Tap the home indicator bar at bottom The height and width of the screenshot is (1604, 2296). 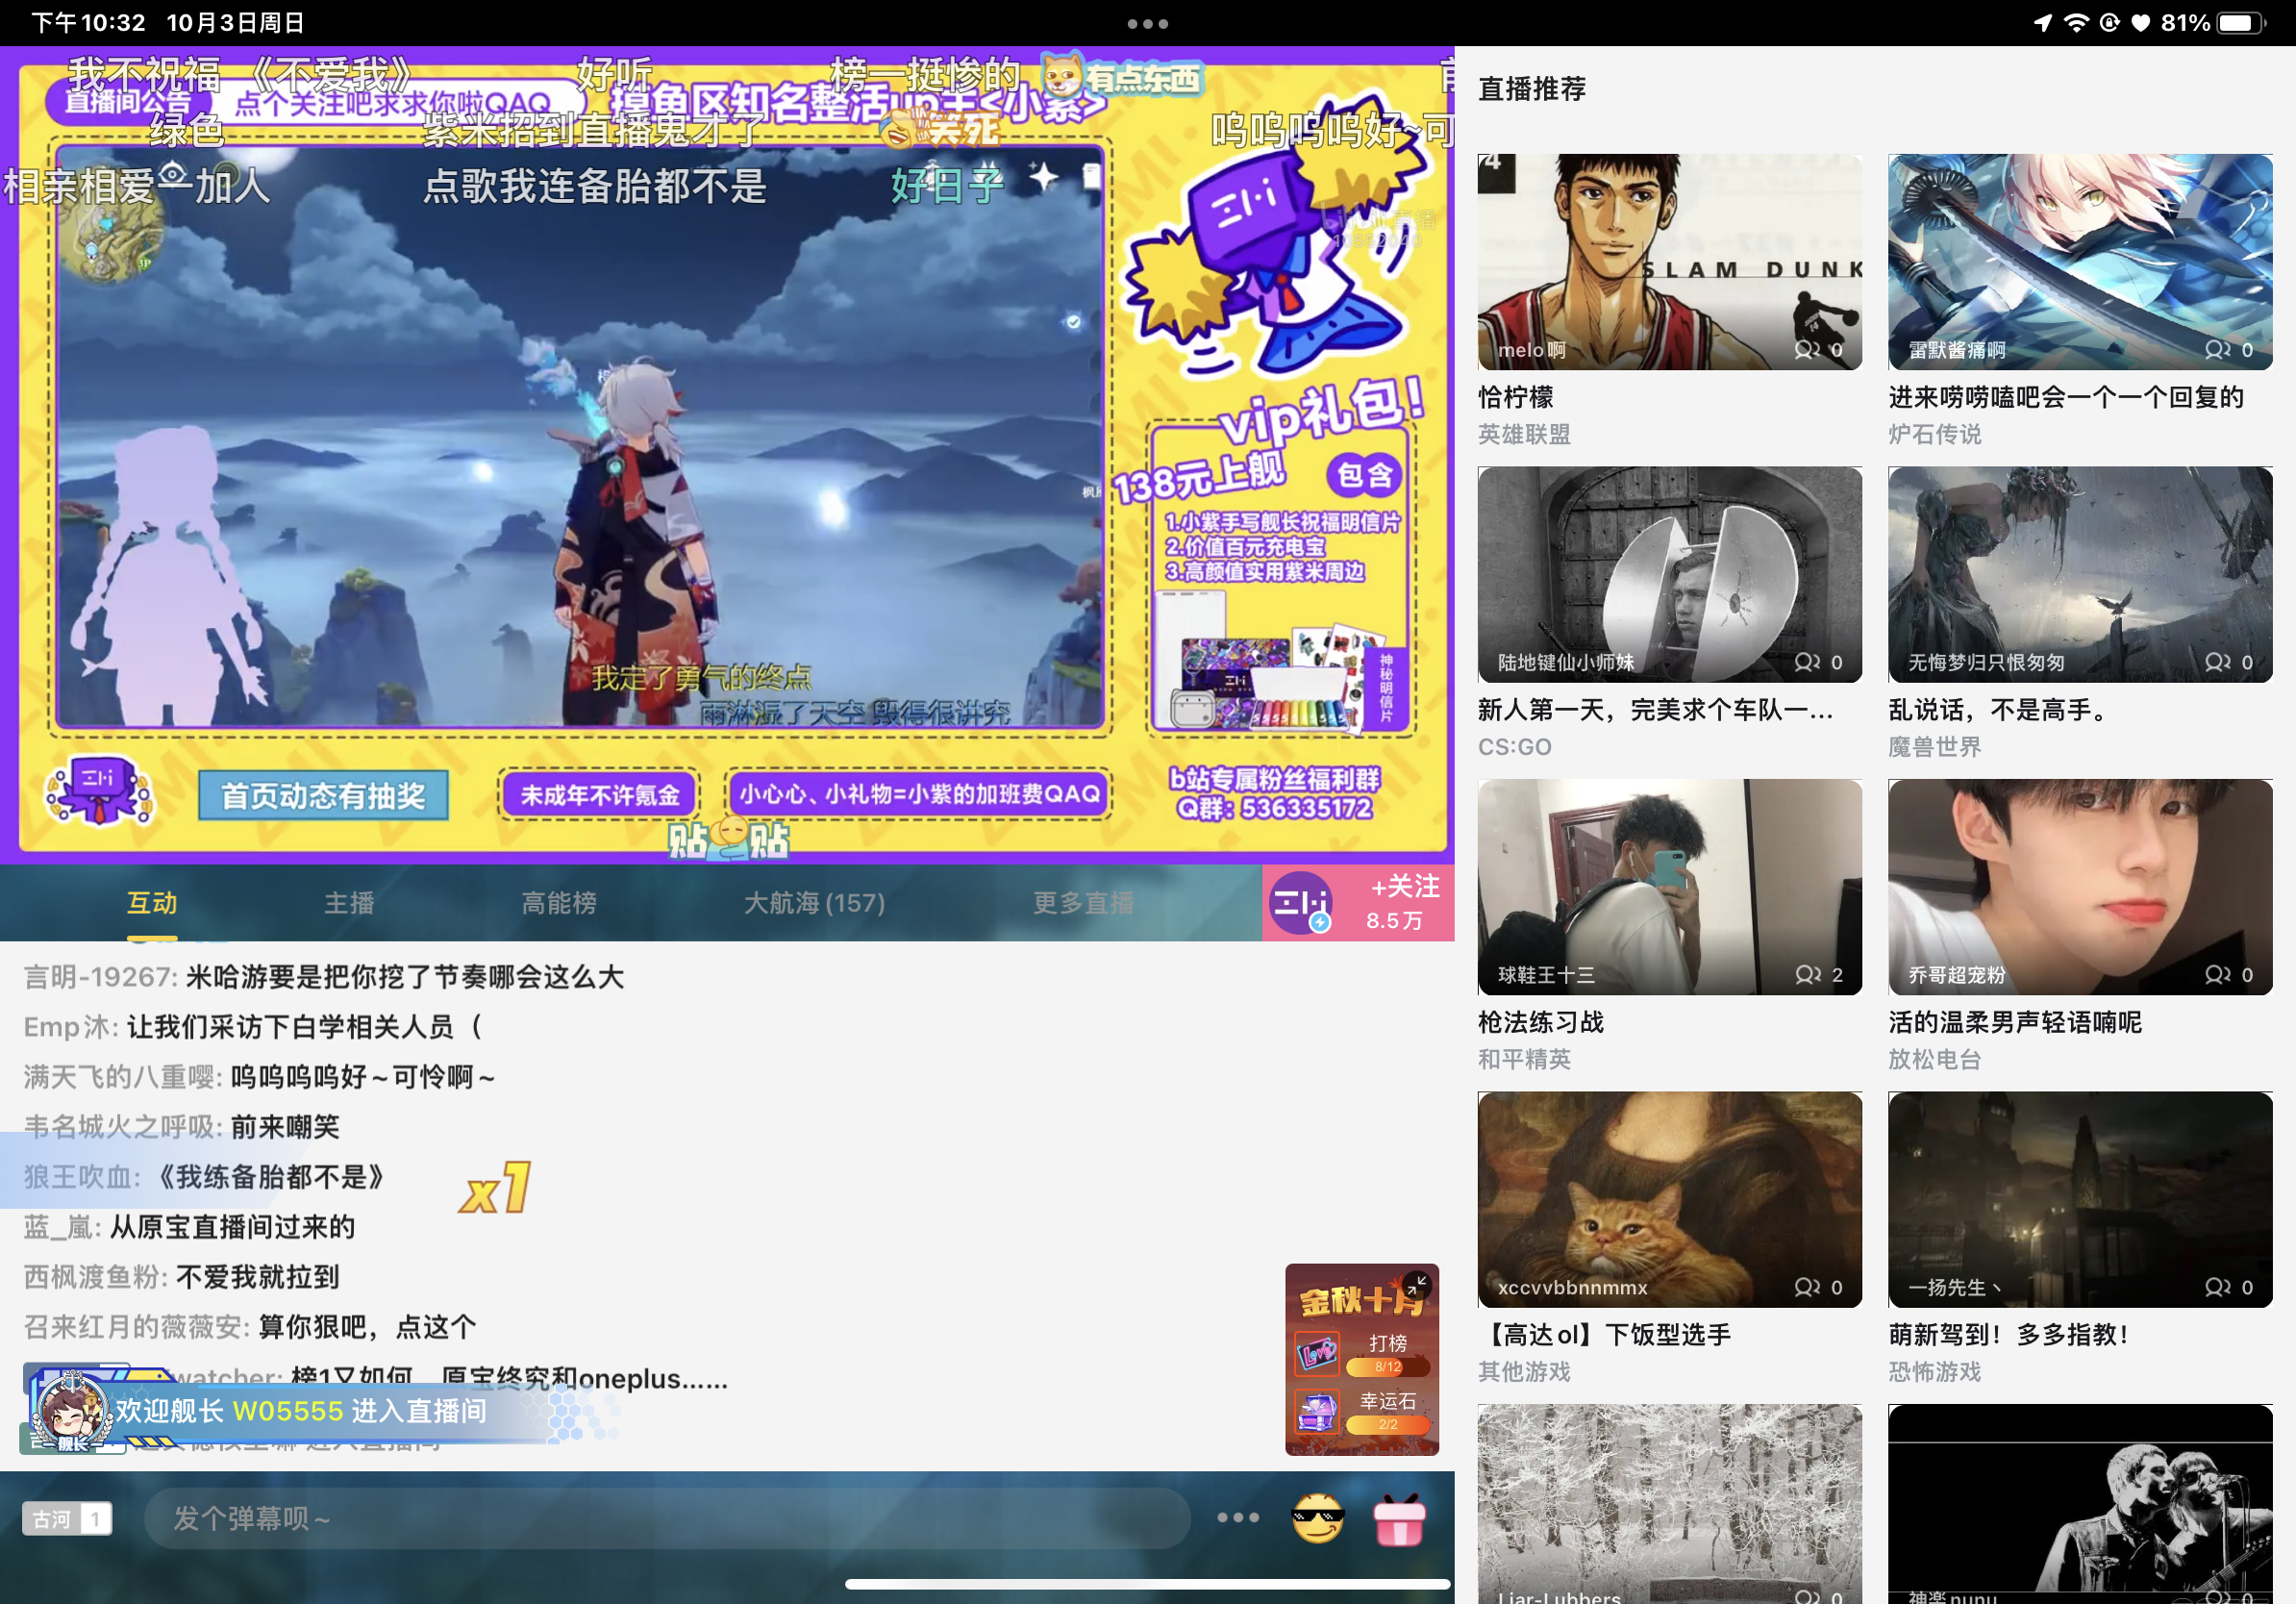point(1147,1584)
